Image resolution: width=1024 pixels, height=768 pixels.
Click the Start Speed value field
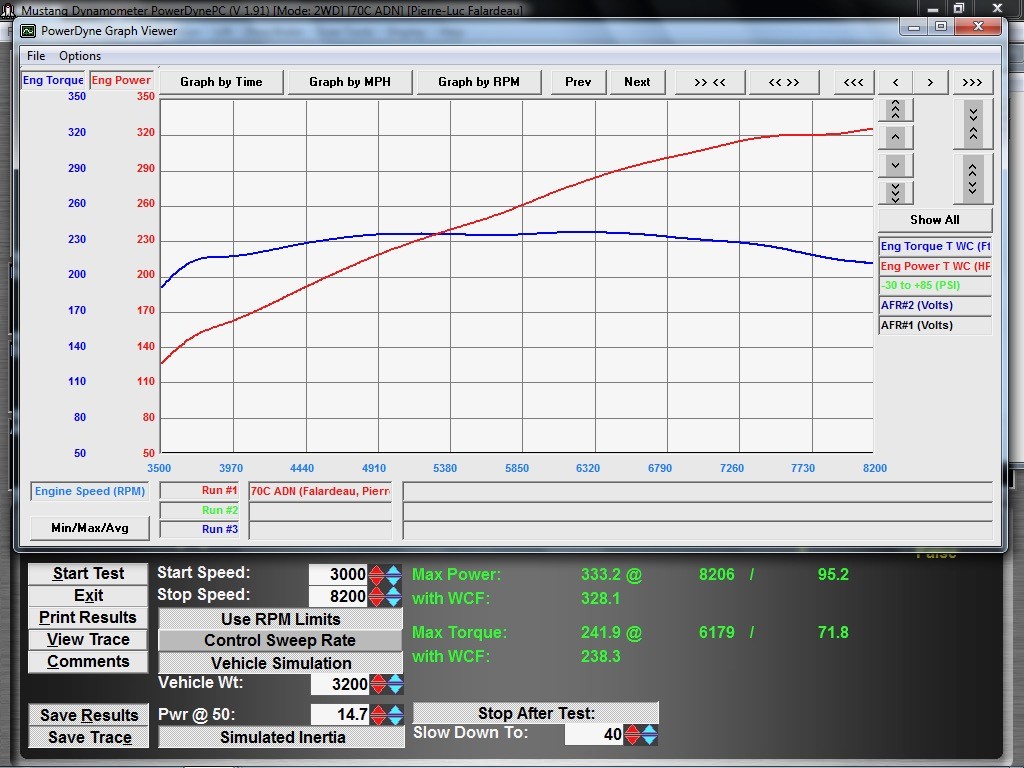click(x=338, y=575)
